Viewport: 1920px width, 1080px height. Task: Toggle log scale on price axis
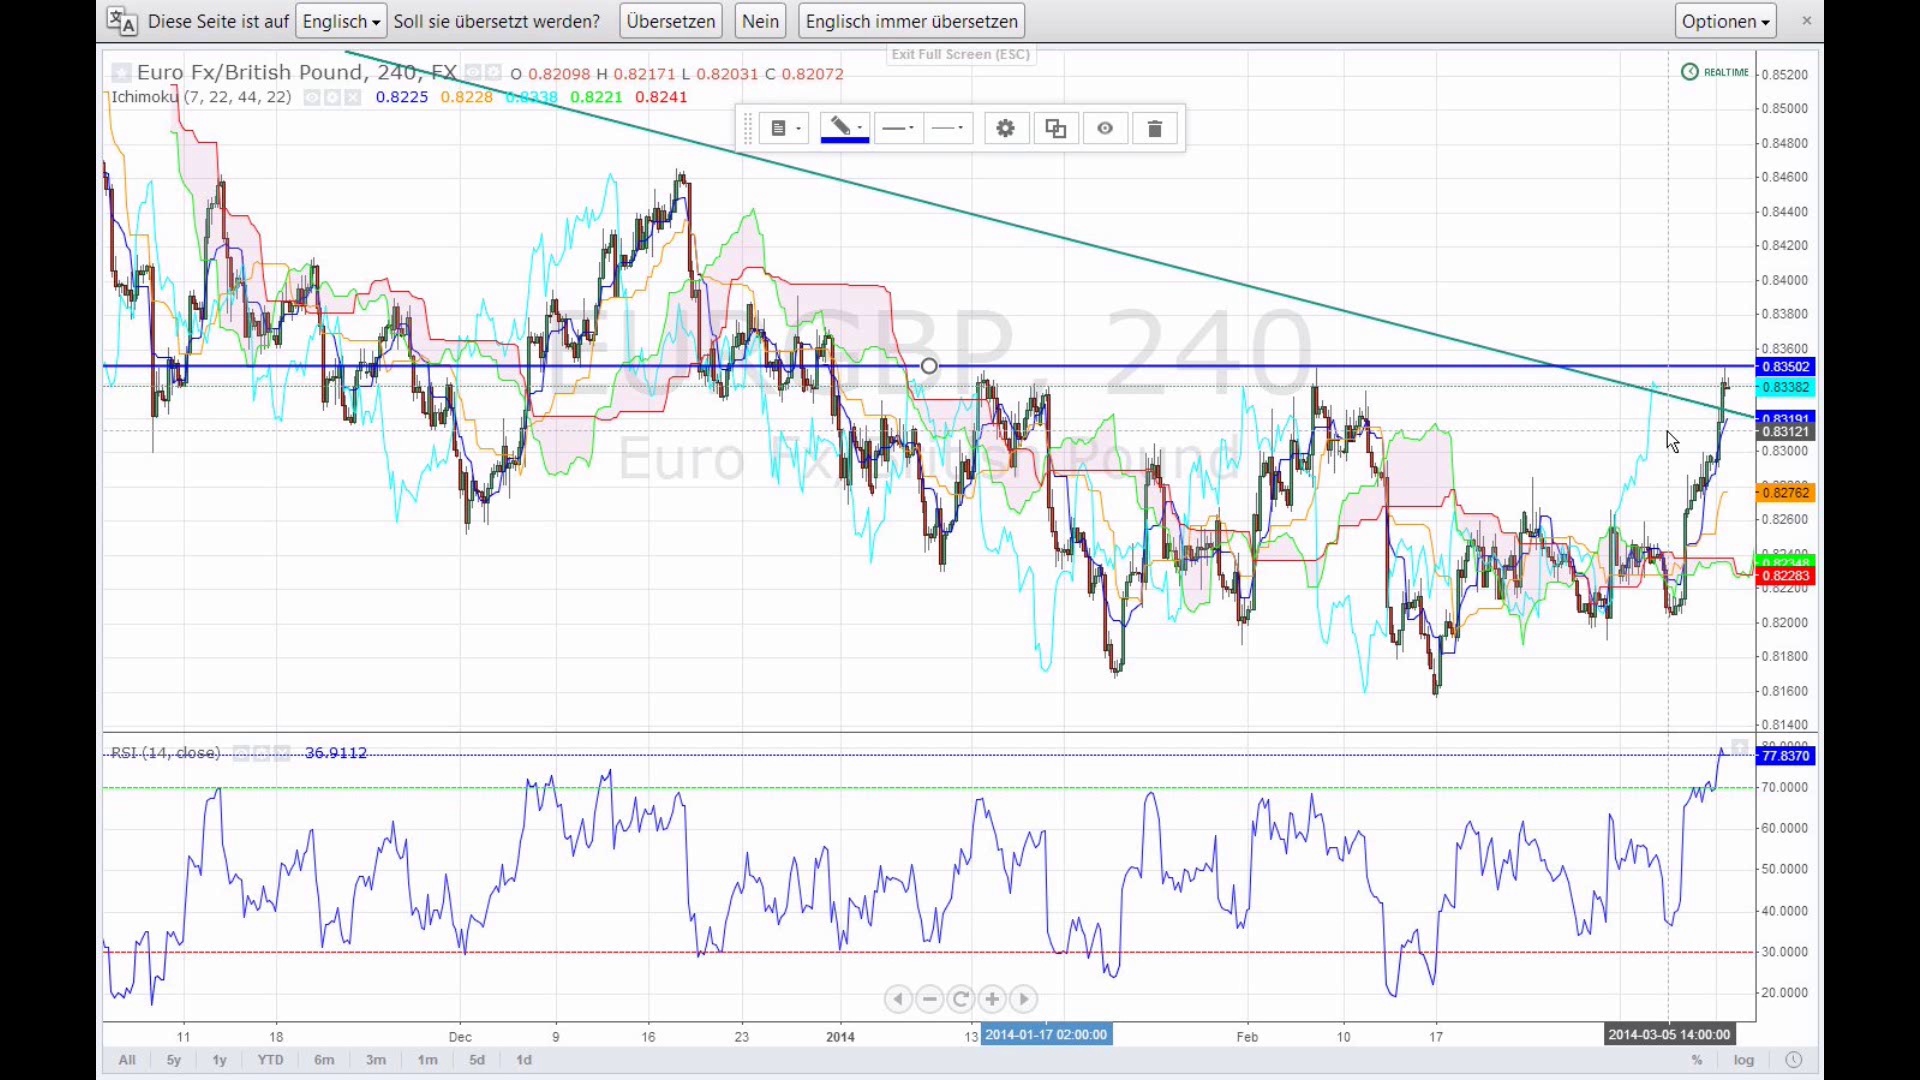1744,1060
